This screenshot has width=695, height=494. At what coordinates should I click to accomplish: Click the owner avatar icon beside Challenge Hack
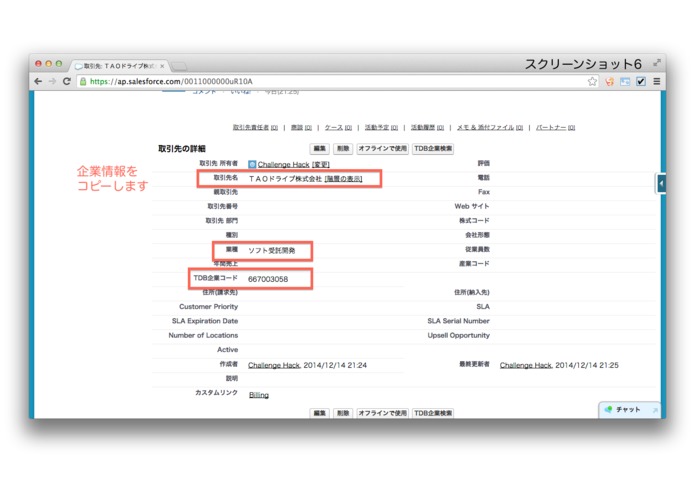pyautogui.click(x=252, y=164)
